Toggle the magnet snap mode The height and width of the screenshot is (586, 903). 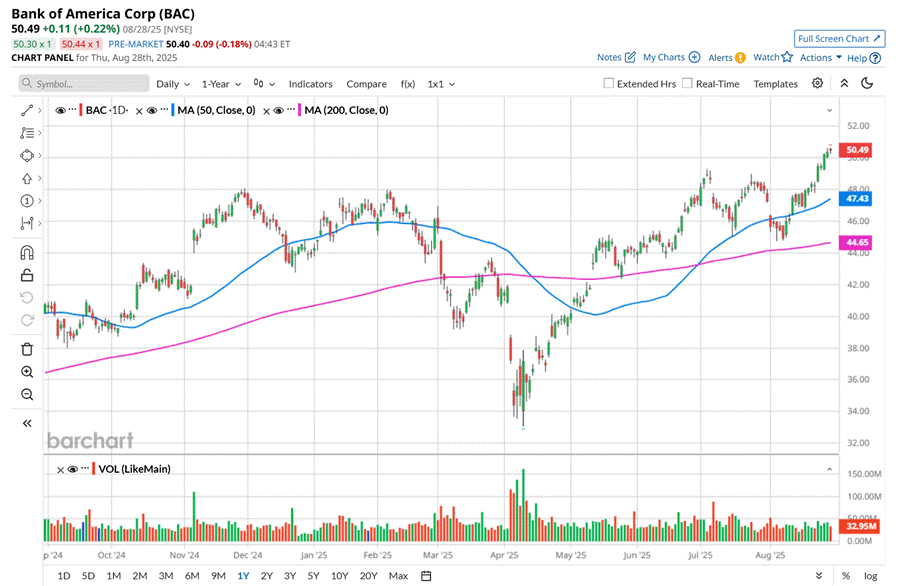coord(26,253)
